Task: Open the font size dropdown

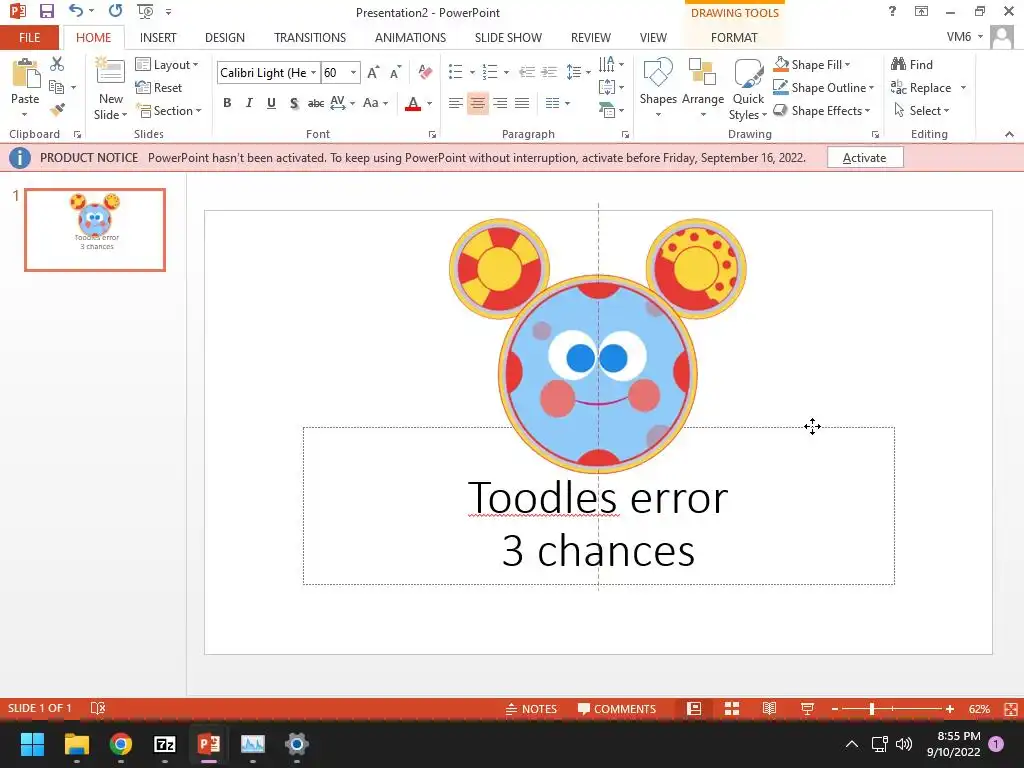Action: (353, 72)
